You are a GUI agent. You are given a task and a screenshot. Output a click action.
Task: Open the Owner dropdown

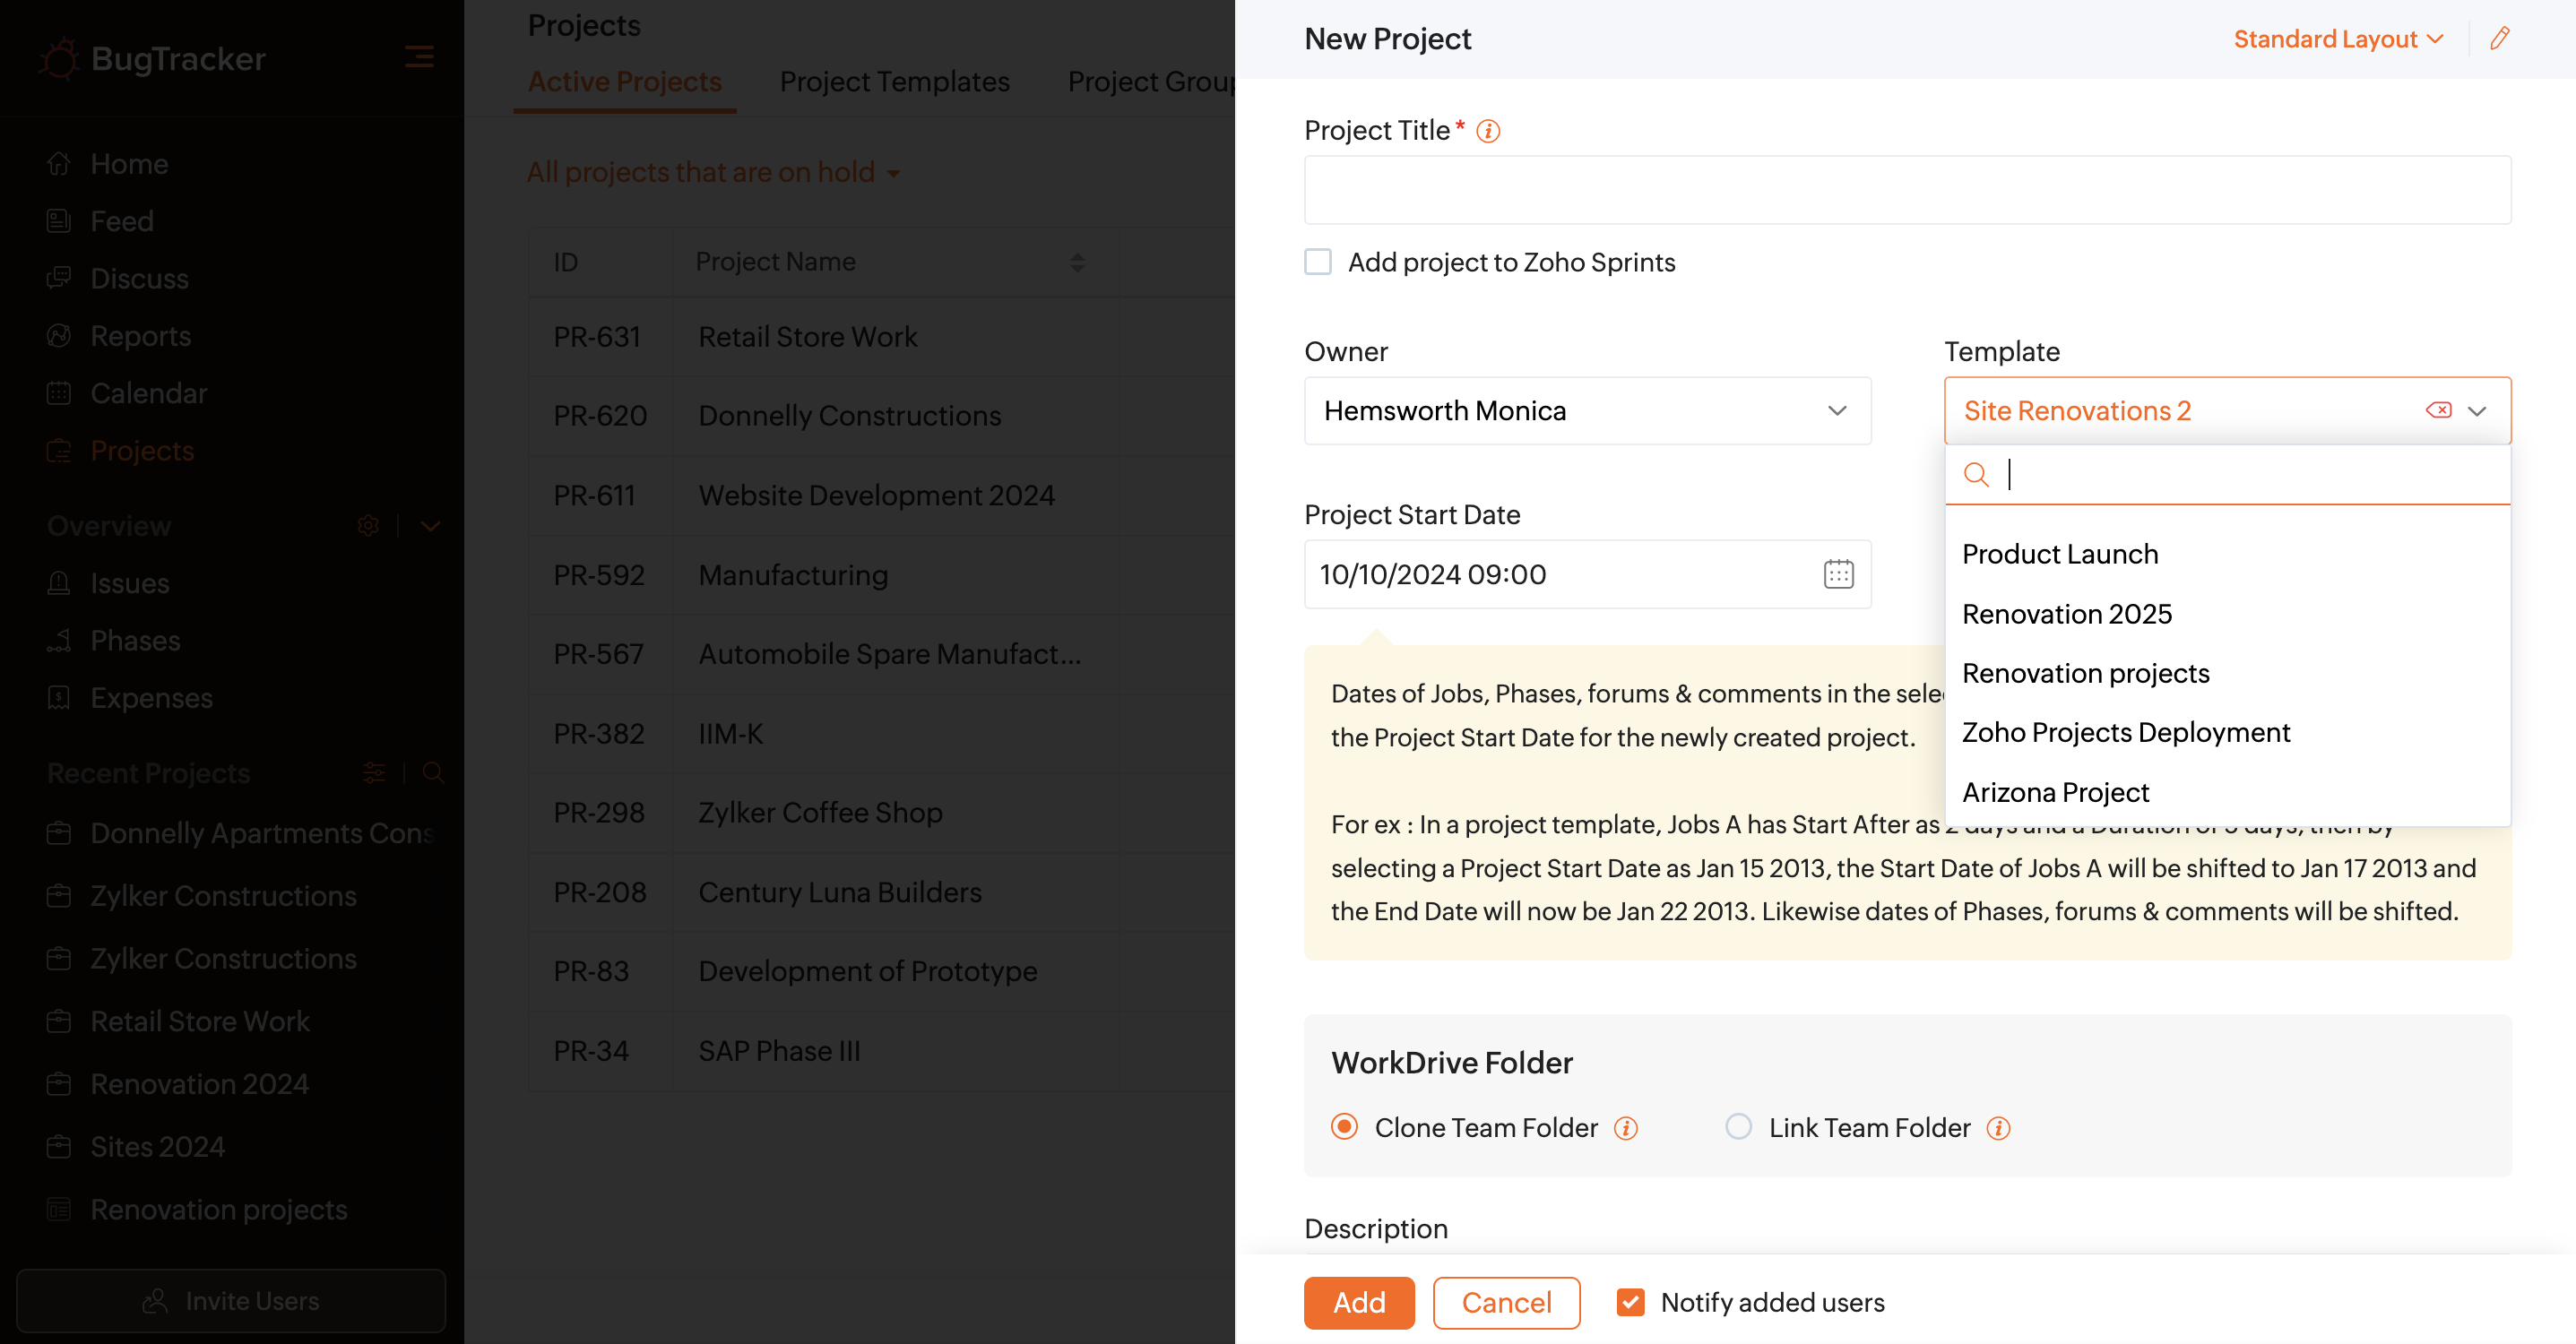click(1587, 411)
